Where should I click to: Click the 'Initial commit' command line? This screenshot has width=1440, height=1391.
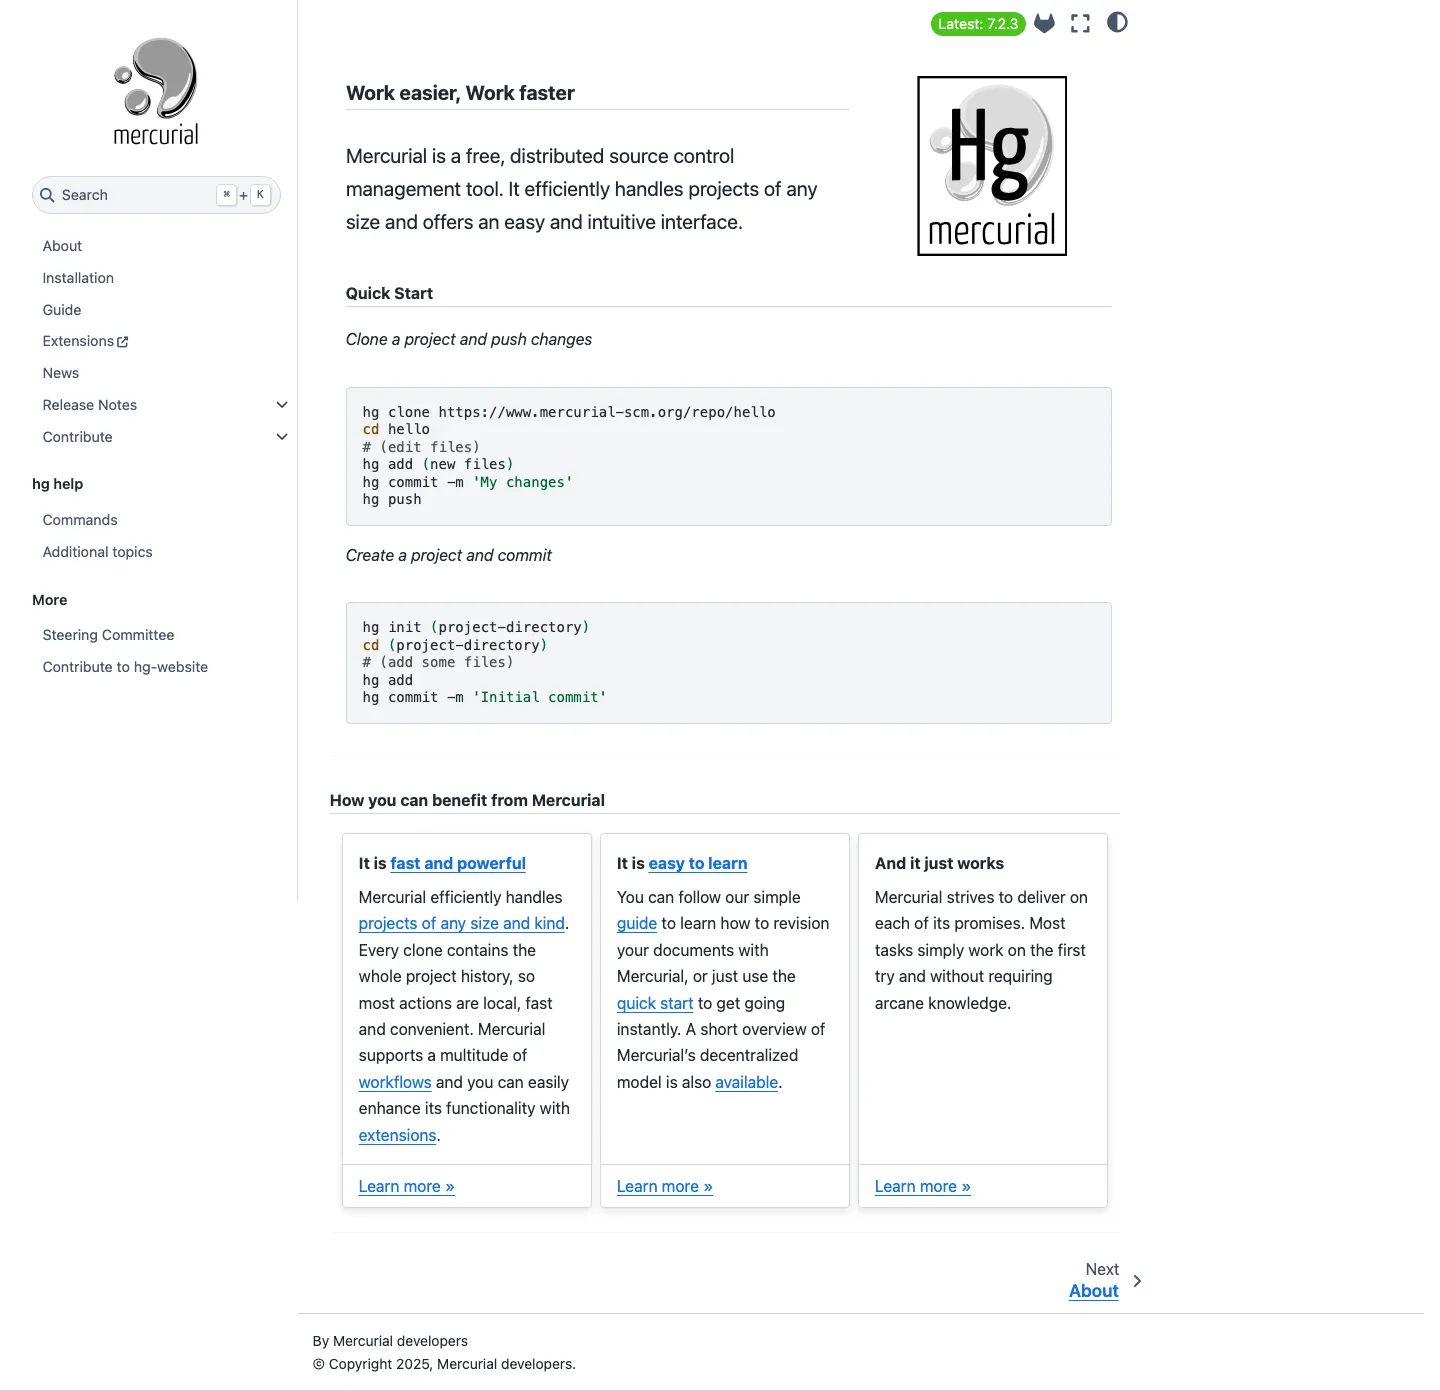click(484, 697)
